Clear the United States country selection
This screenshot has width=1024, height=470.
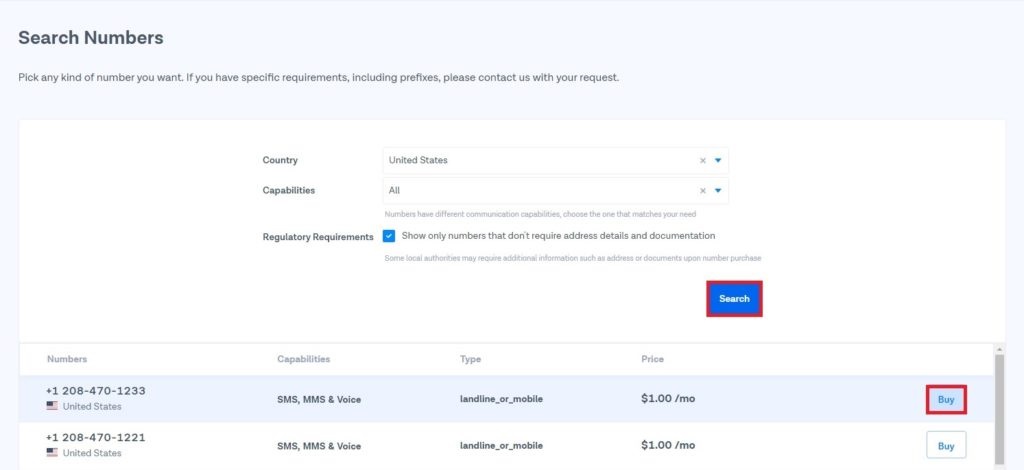(x=703, y=161)
